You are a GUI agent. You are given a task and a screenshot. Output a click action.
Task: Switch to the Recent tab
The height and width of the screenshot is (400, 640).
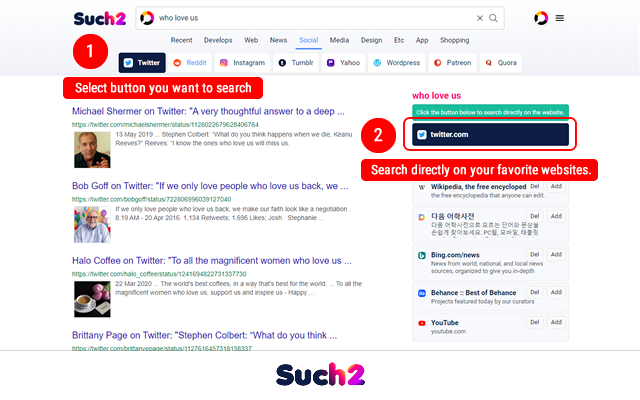[x=182, y=40]
